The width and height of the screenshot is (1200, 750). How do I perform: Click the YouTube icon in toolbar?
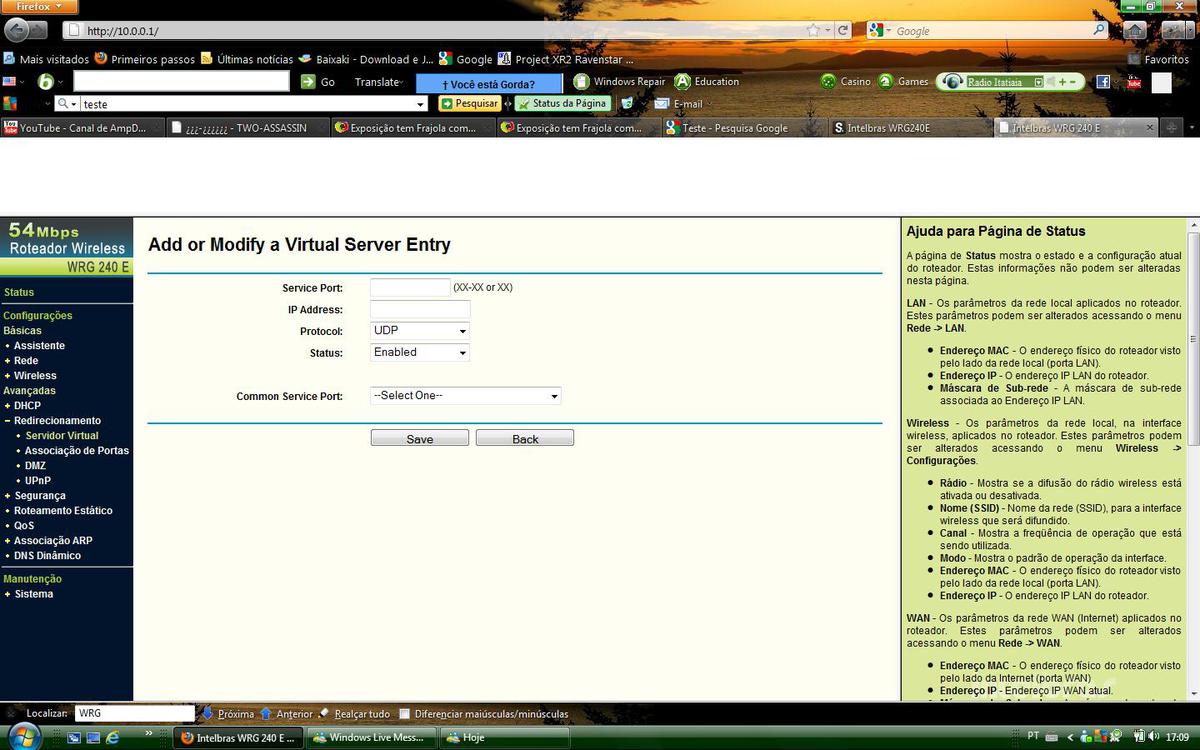[1133, 82]
